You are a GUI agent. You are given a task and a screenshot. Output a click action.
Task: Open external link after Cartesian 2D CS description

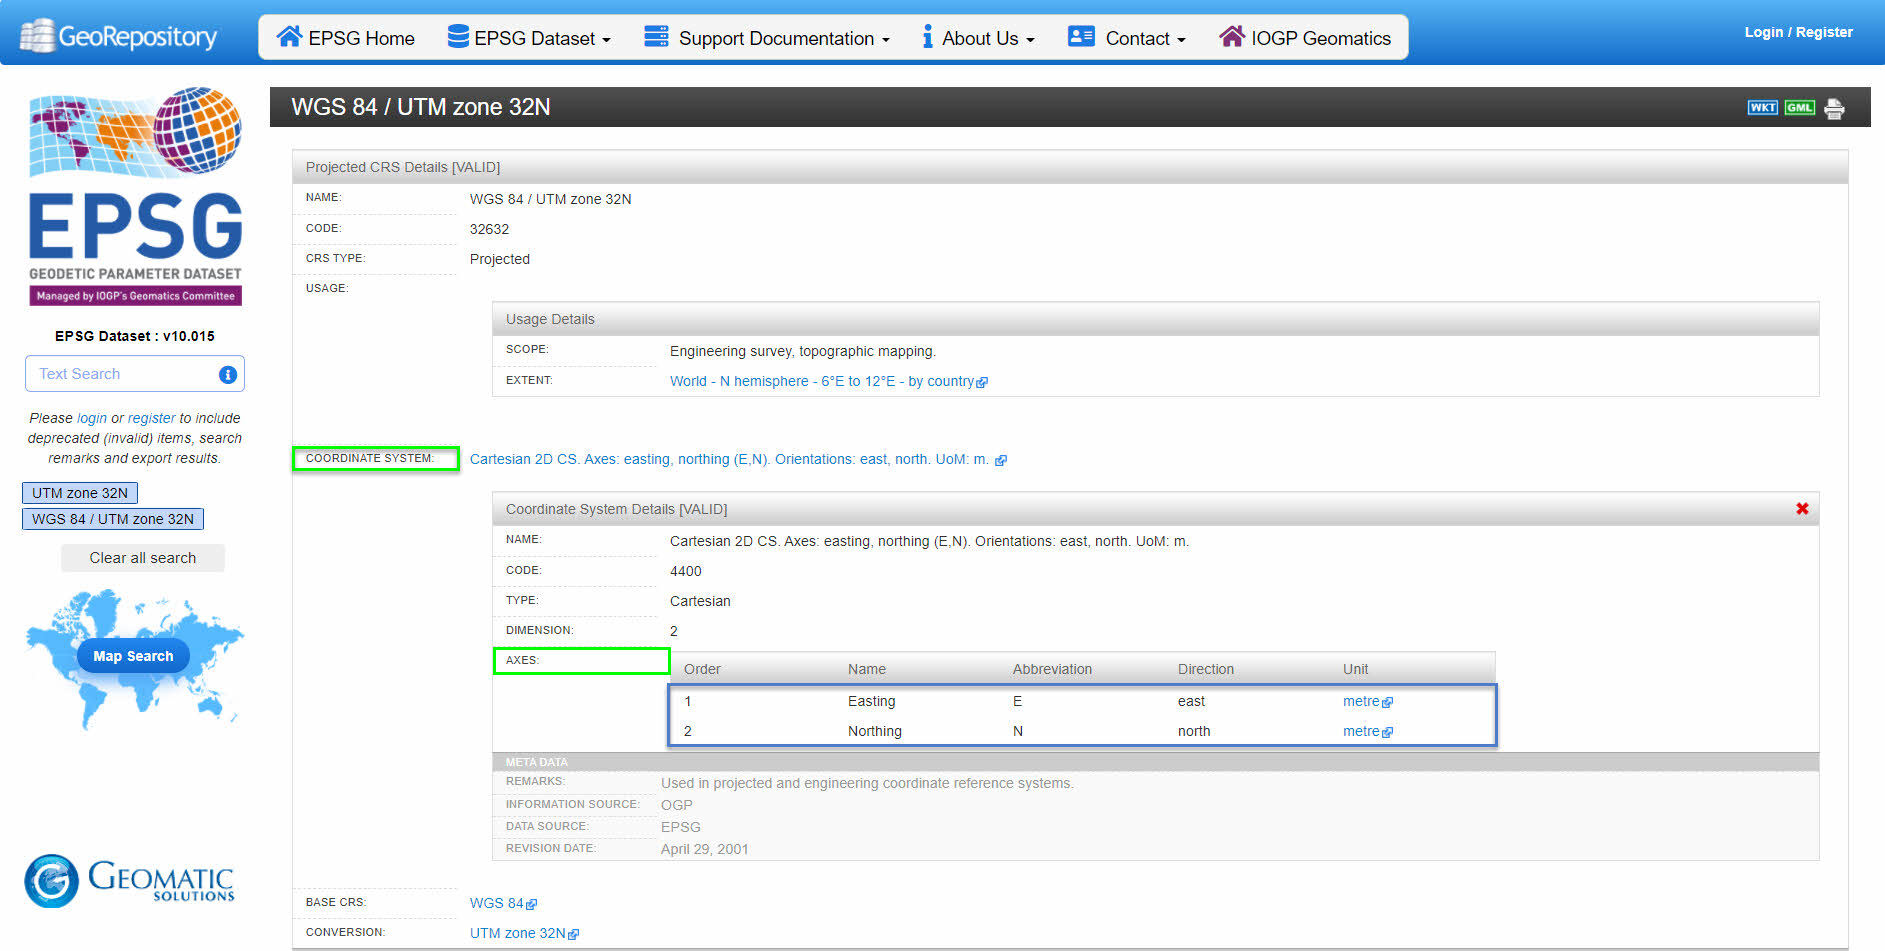coord(1002,460)
